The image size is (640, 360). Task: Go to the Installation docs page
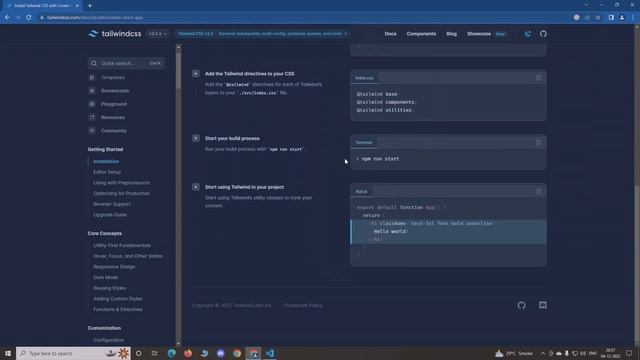point(106,161)
